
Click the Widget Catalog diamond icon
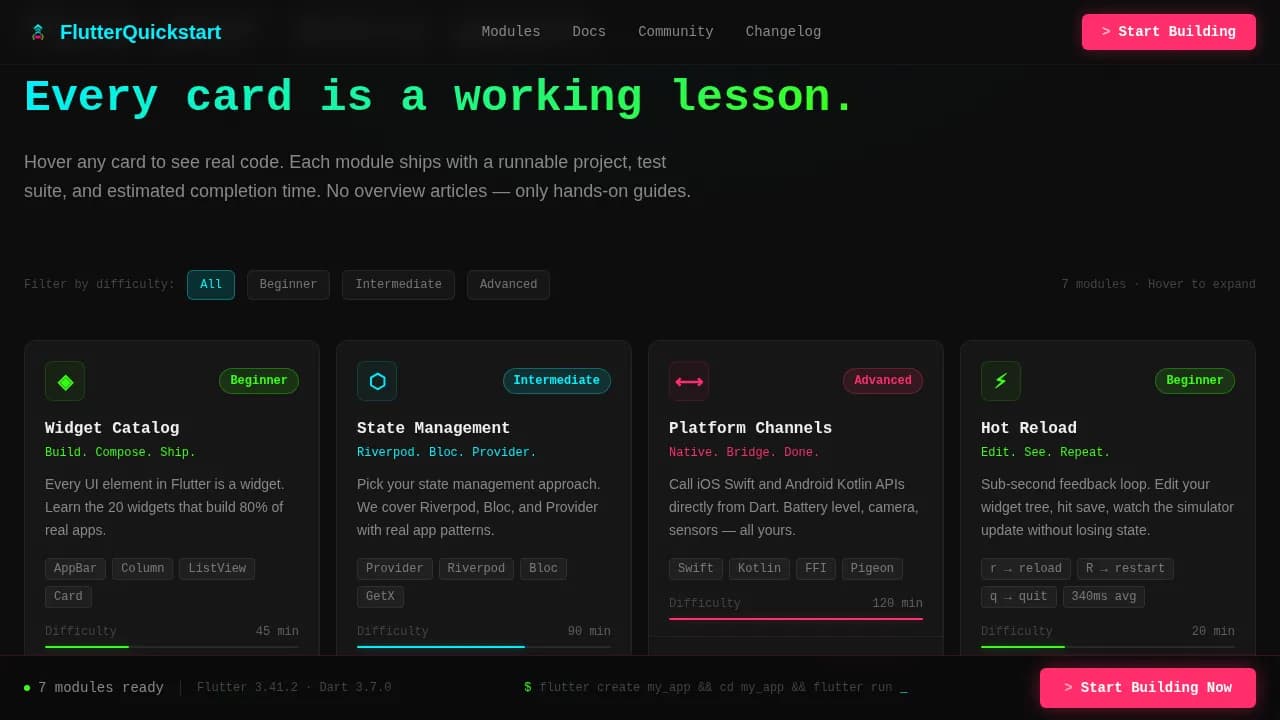(x=65, y=381)
